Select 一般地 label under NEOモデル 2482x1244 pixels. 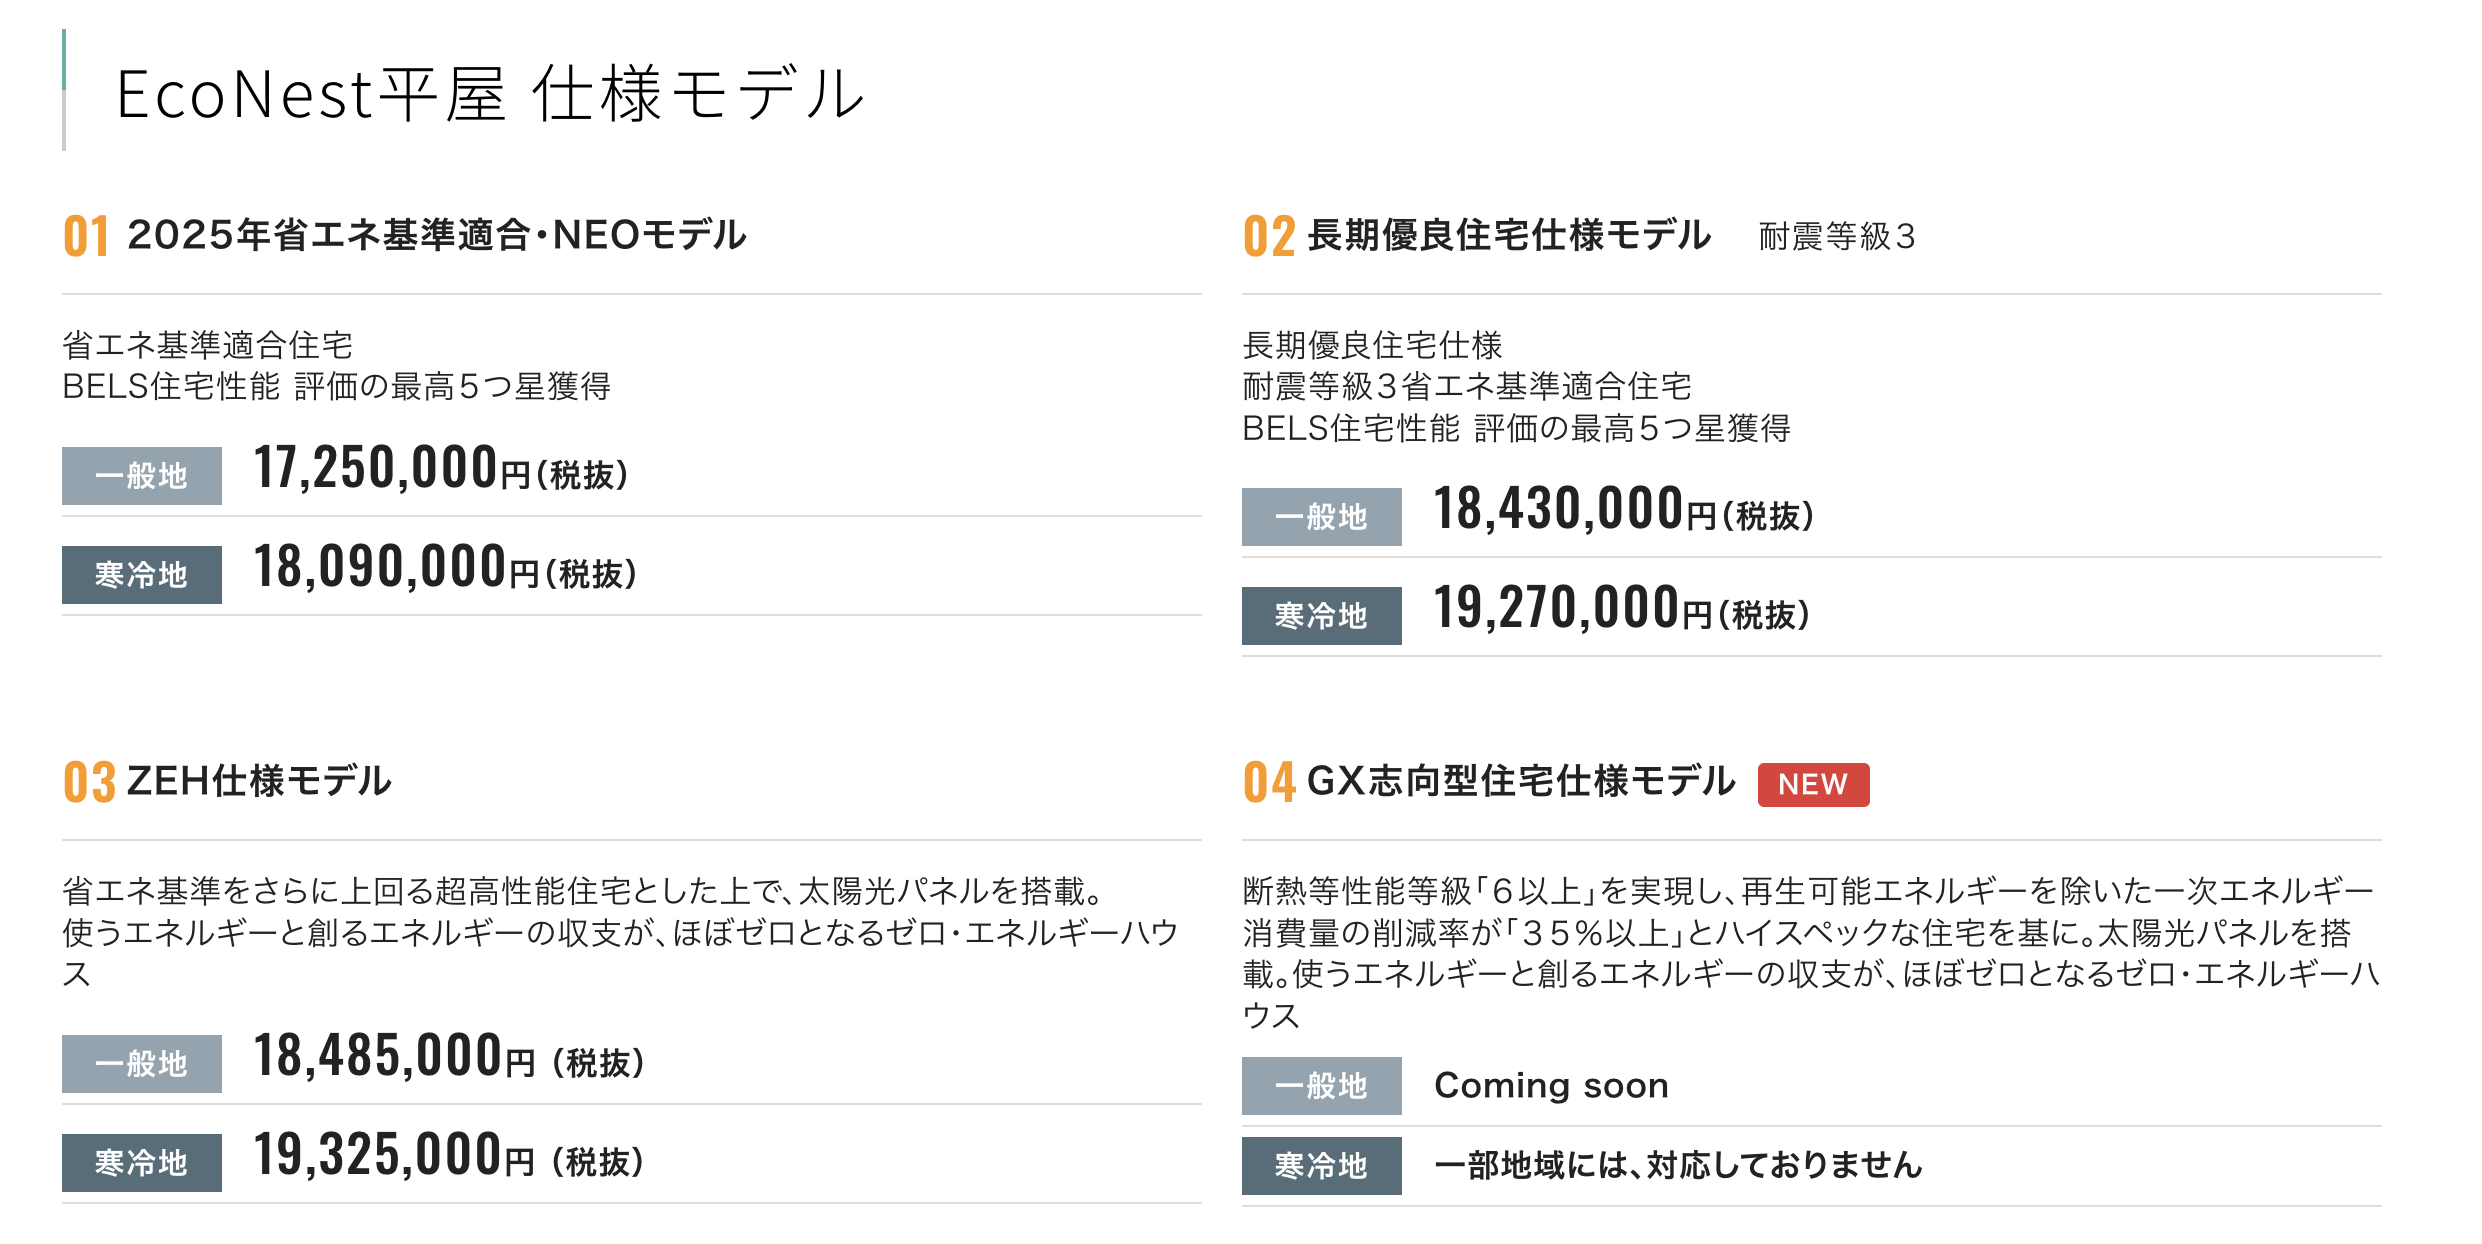[142, 476]
